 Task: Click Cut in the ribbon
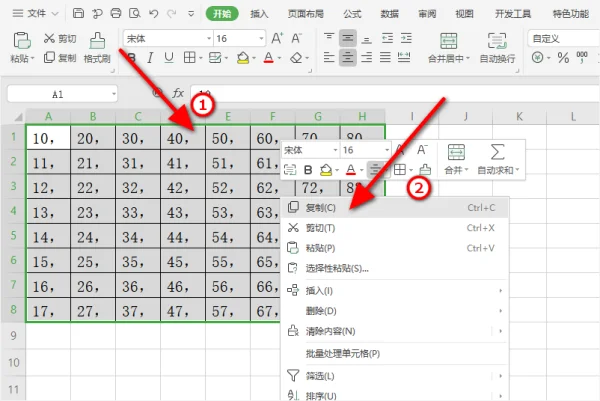pos(60,38)
